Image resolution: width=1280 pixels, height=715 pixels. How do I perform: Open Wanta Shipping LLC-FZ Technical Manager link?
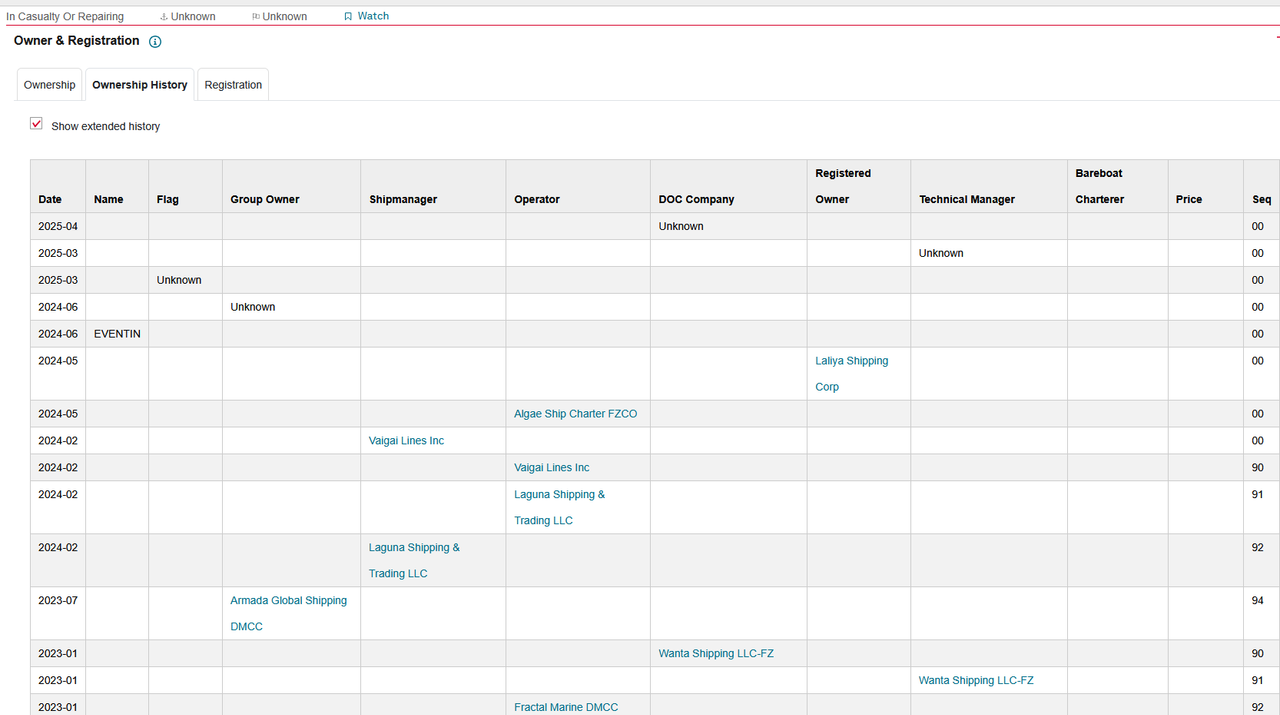pyautogui.click(x=976, y=681)
